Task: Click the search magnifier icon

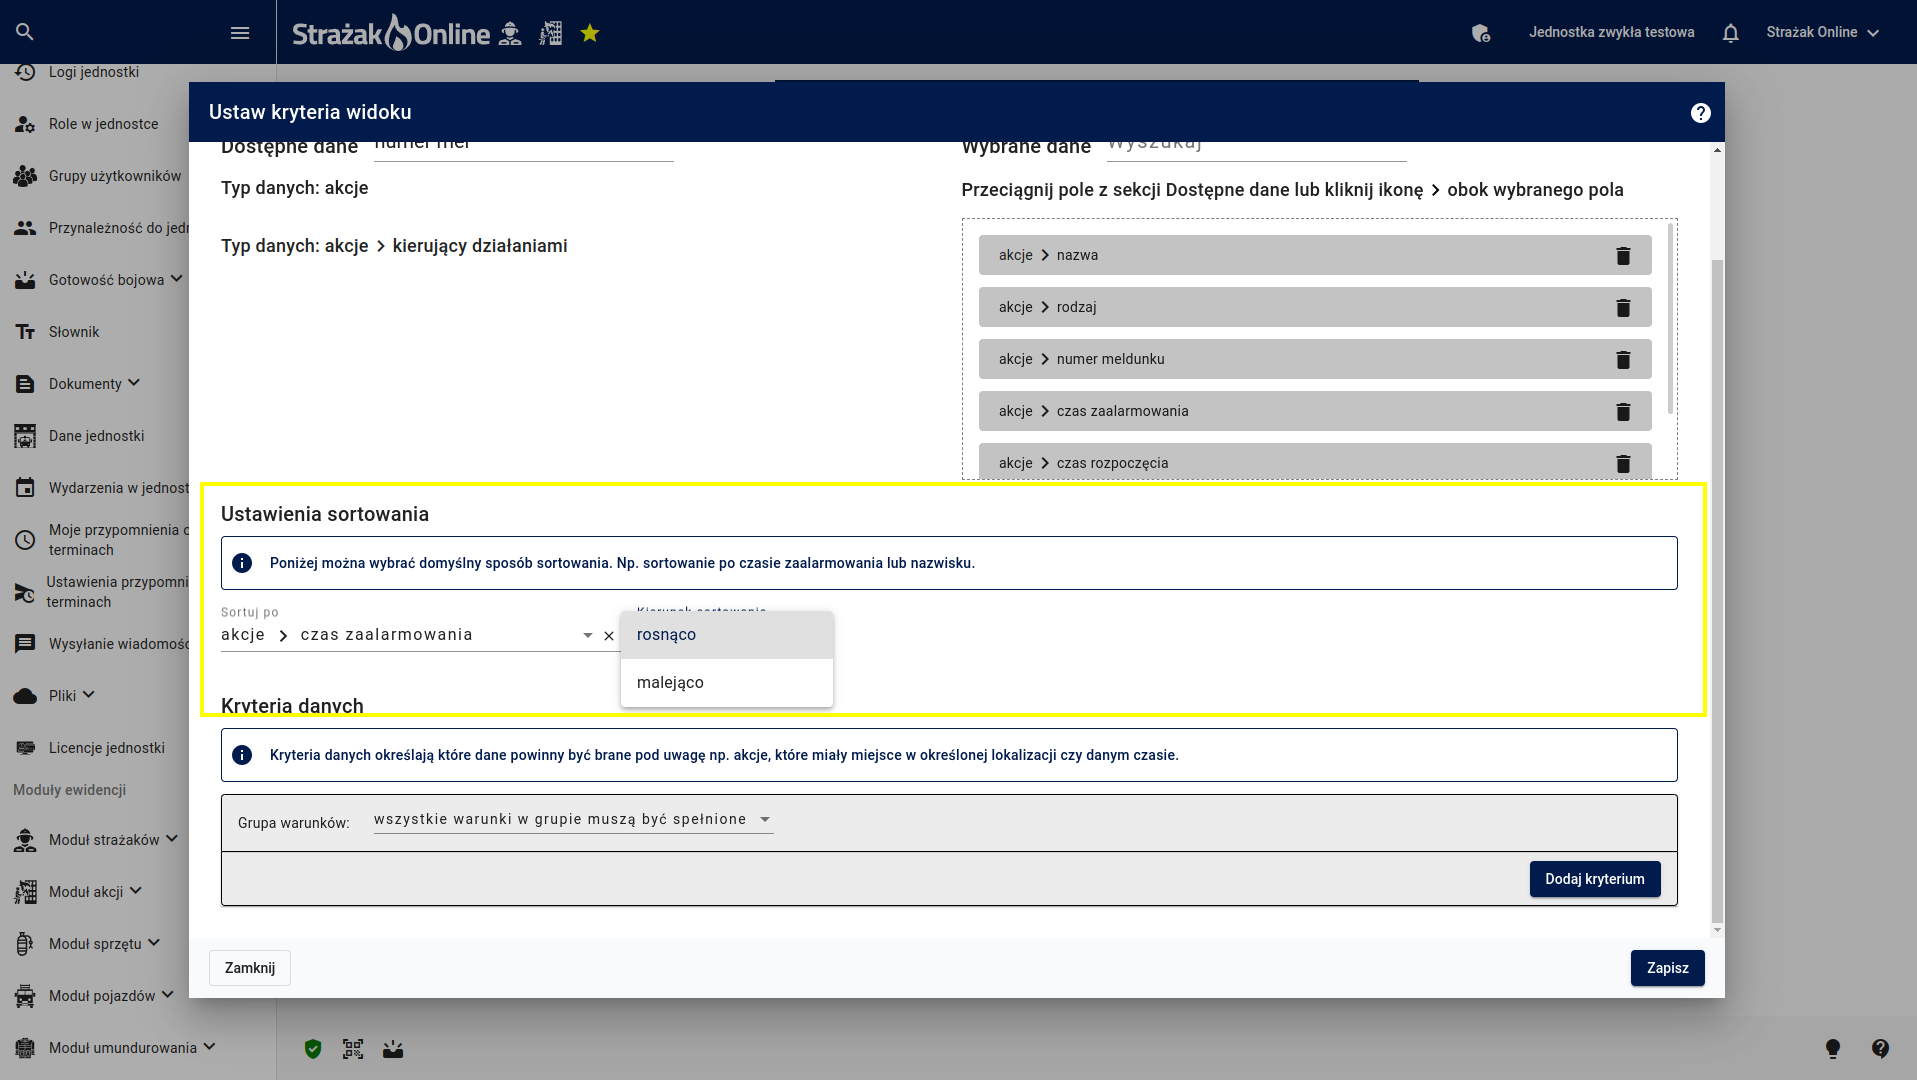Action: point(25,32)
